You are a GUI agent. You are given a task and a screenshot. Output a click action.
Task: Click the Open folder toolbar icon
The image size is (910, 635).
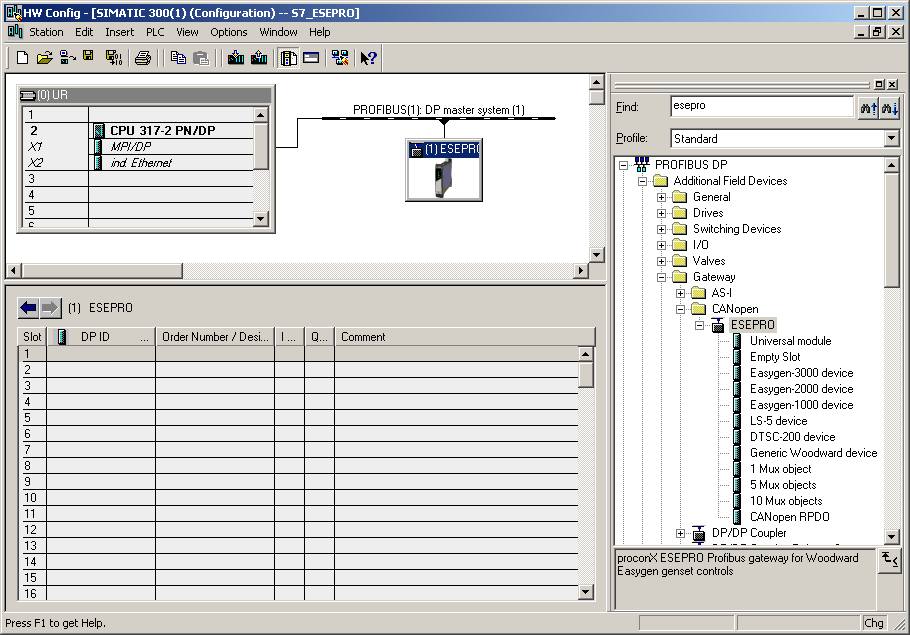[x=44, y=57]
